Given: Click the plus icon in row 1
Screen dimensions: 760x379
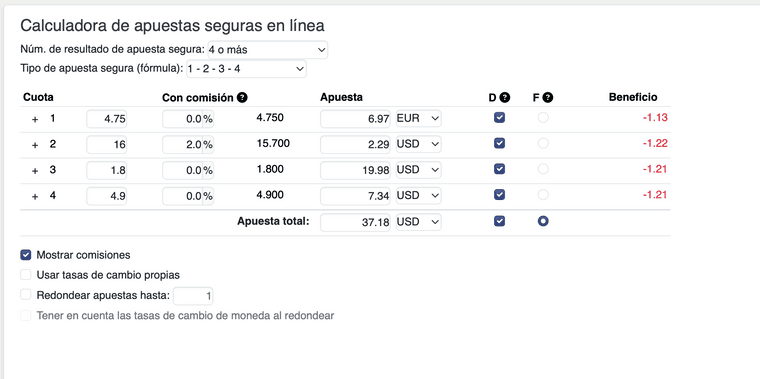Looking at the screenshot, I should pyautogui.click(x=35, y=119).
